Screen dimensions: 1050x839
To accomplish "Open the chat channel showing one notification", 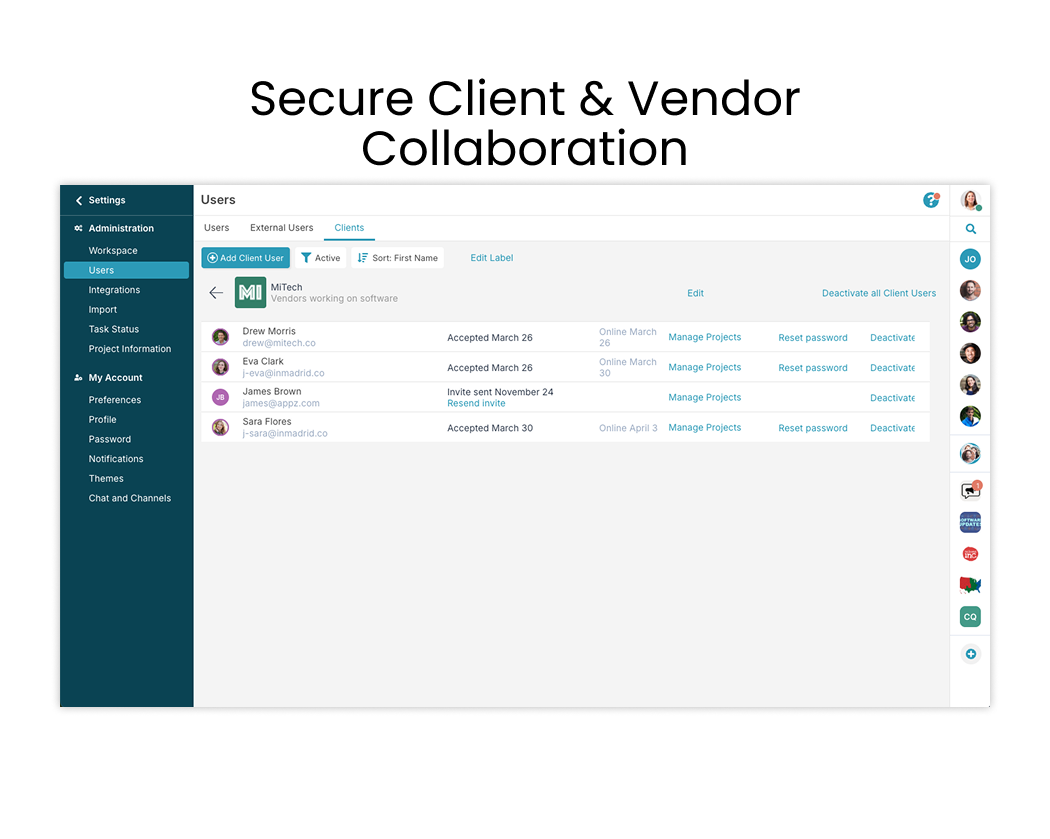I will coord(969,489).
